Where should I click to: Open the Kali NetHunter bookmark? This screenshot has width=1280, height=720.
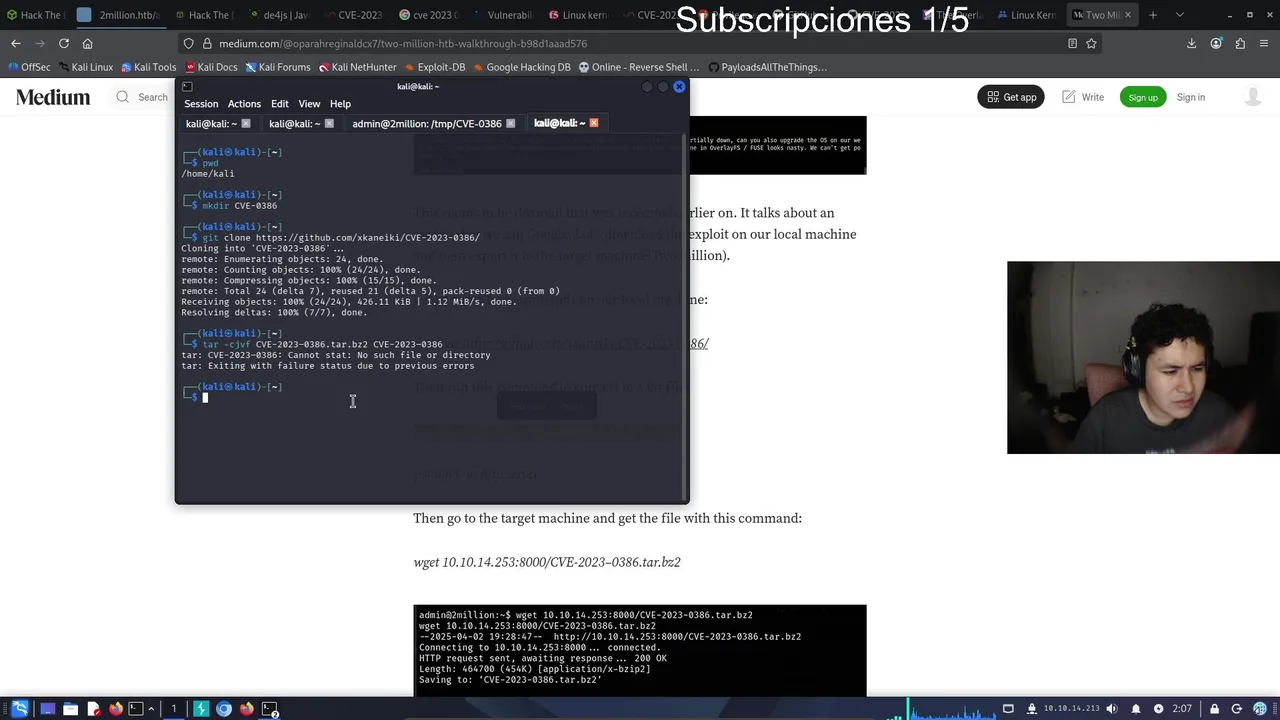[357, 67]
